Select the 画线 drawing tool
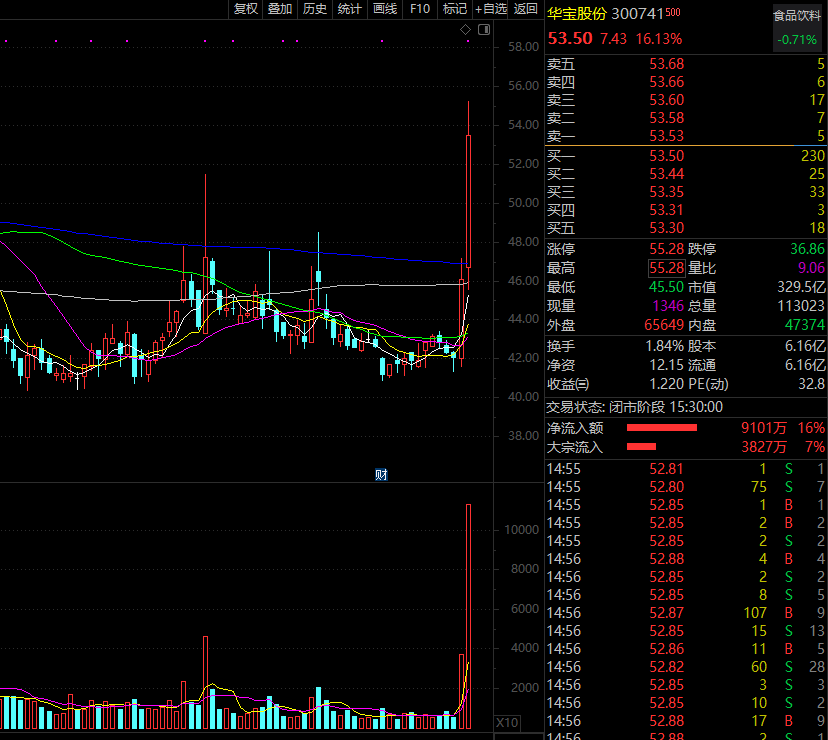828x740 pixels. pyautogui.click(x=385, y=9)
